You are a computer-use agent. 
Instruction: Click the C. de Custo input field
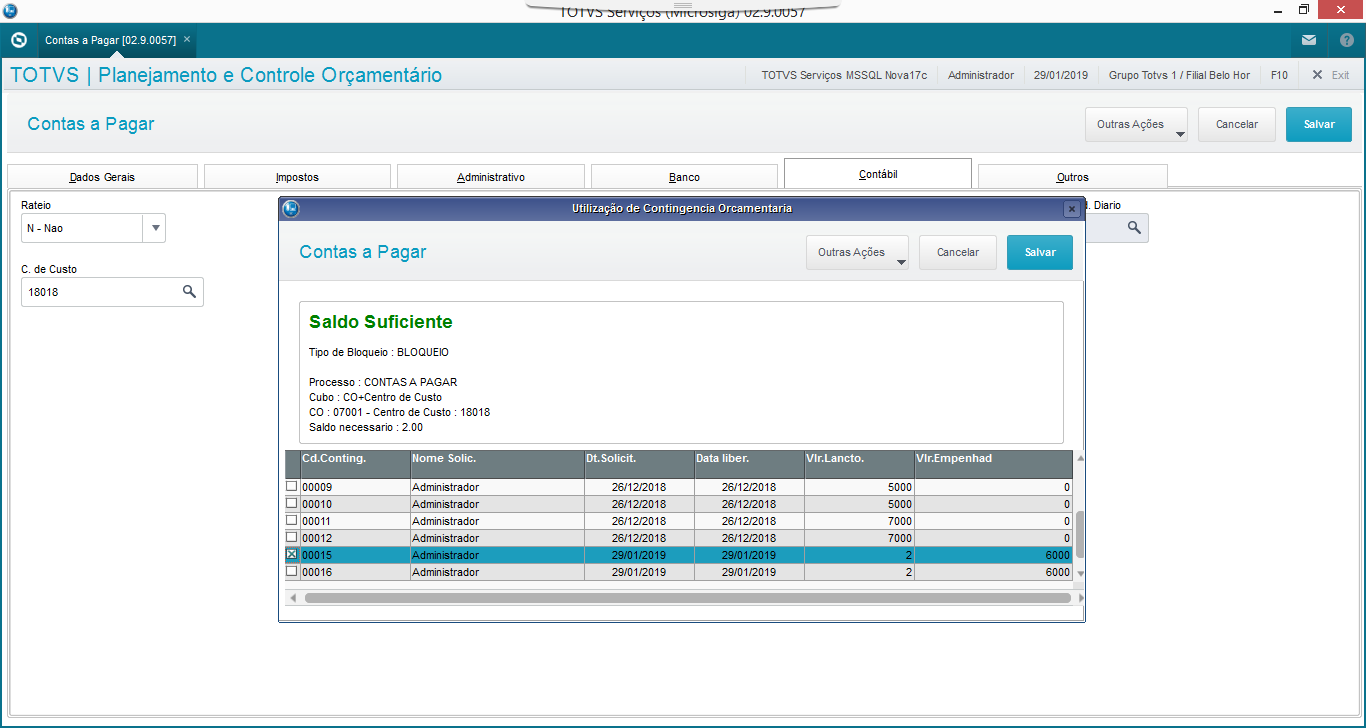point(112,292)
